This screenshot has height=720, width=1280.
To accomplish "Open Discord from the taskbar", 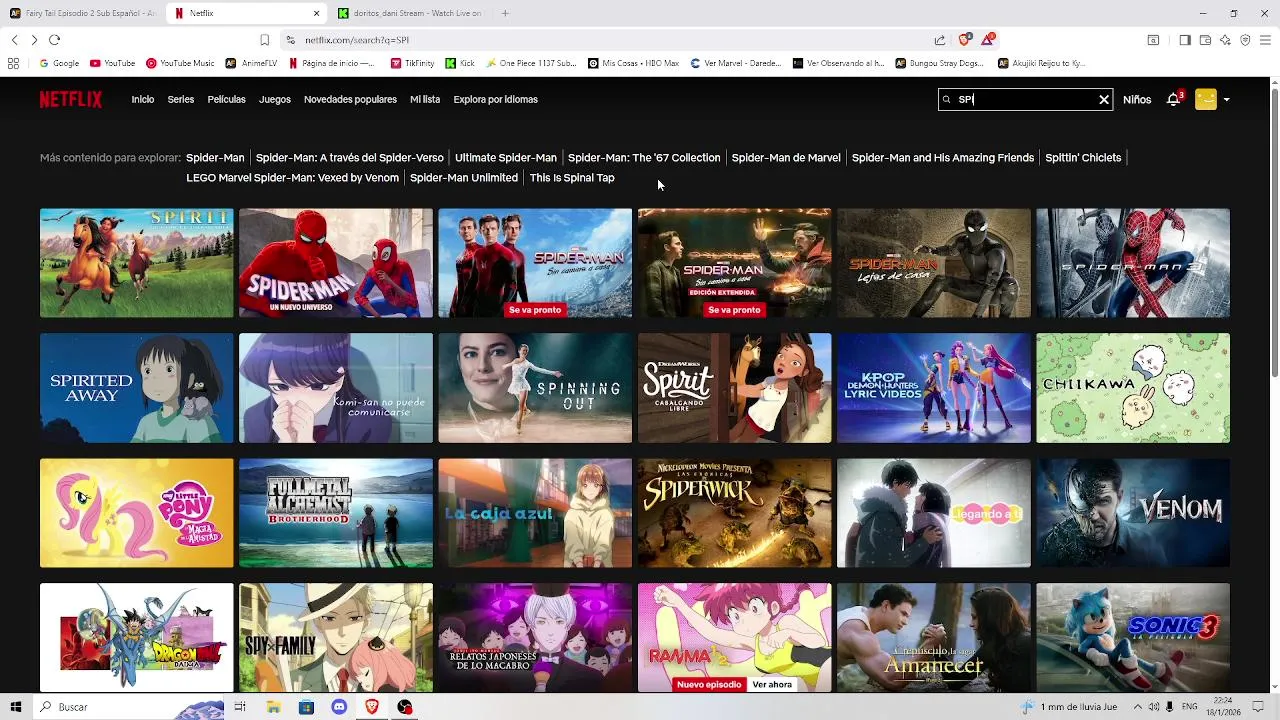I will pyautogui.click(x=339, y=707).
